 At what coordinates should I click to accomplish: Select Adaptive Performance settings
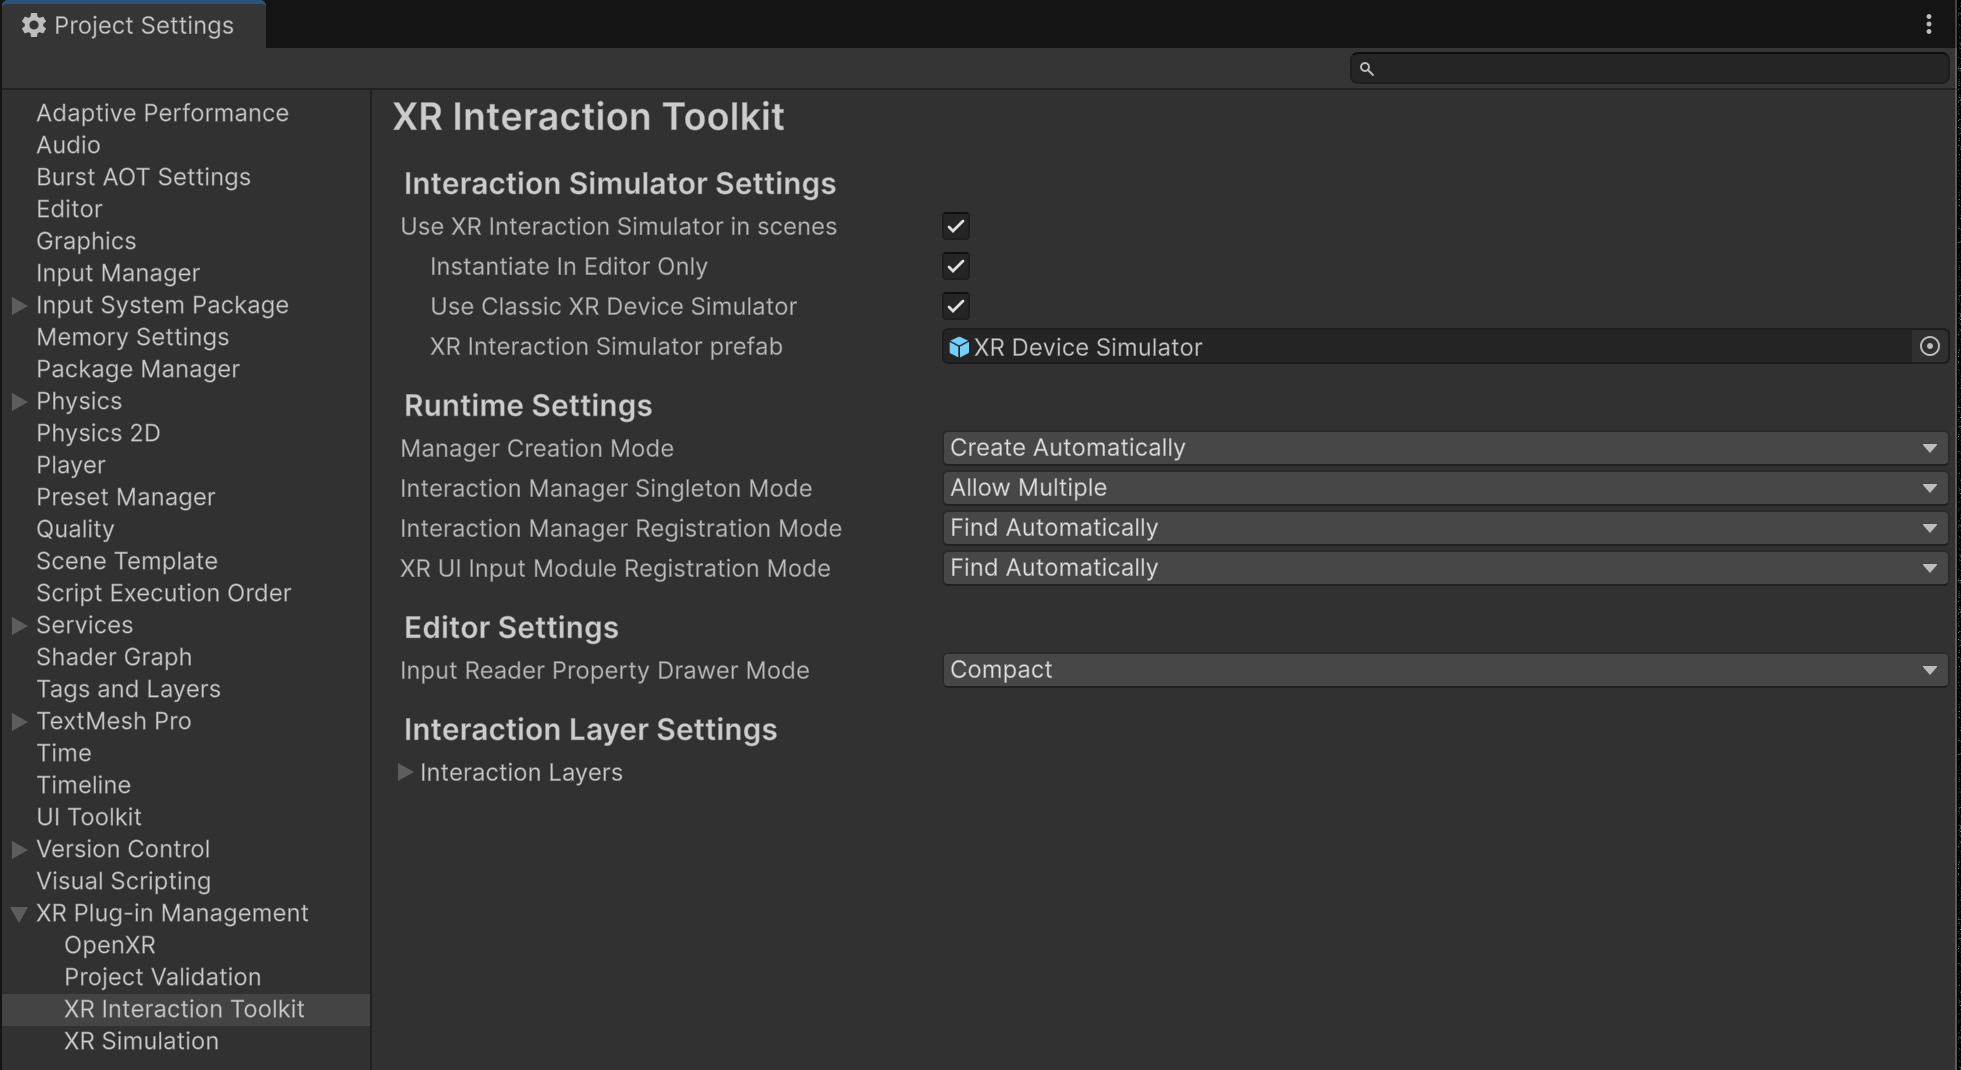[162, 113]
